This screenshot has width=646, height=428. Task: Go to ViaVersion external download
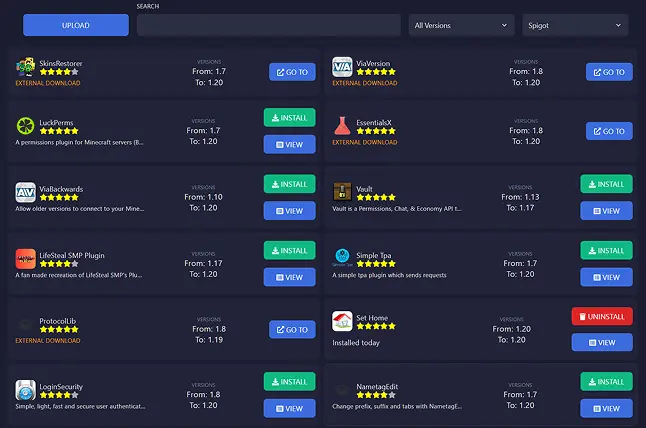609,72
